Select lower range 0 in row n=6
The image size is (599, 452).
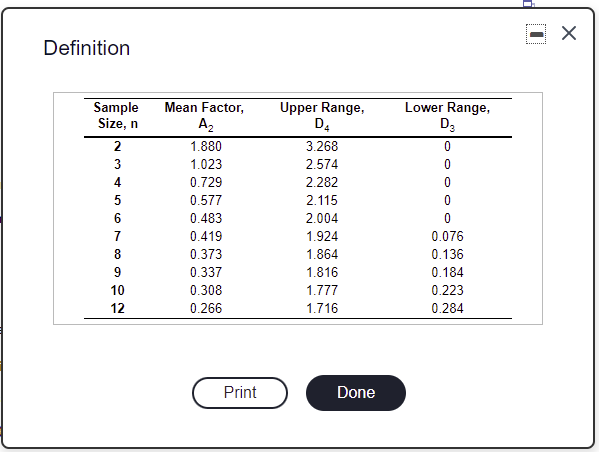(447, 218)
